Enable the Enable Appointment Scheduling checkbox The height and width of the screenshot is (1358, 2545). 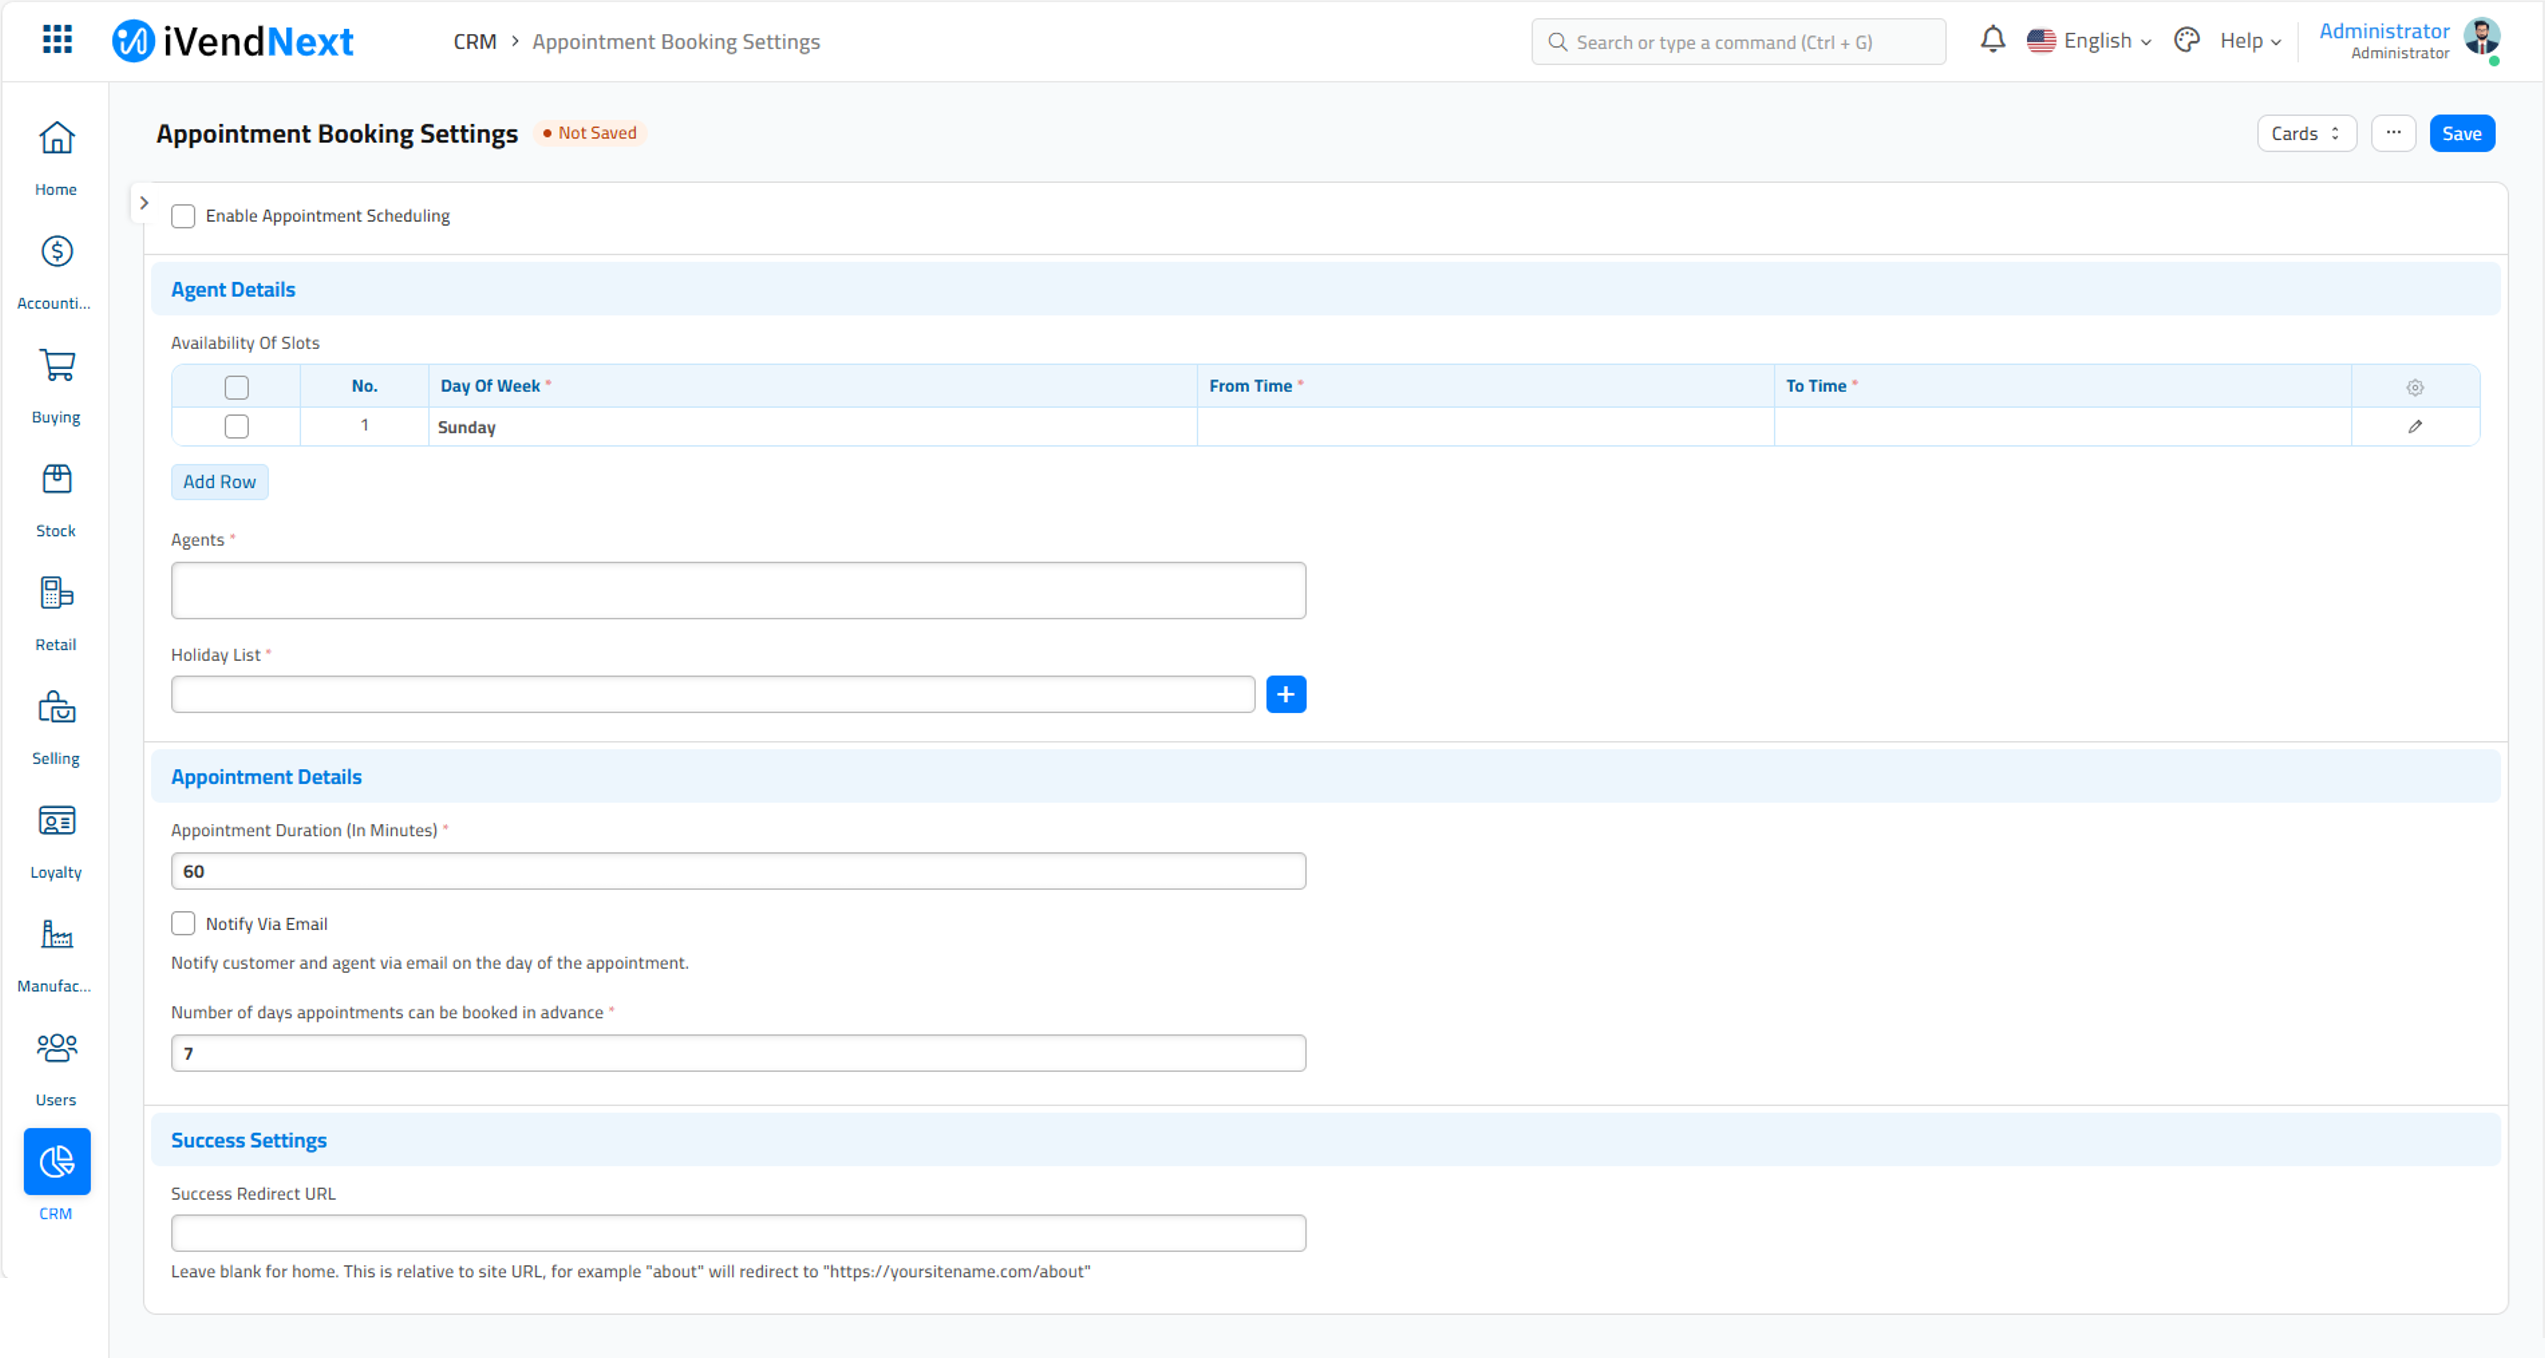[183, 215]
